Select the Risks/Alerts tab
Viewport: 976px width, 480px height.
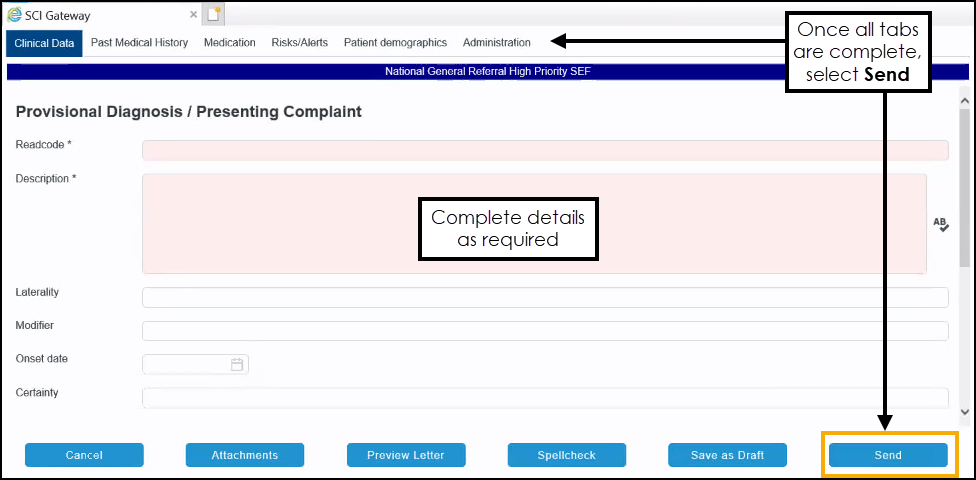pyautogui.click(x=299, y=43)
